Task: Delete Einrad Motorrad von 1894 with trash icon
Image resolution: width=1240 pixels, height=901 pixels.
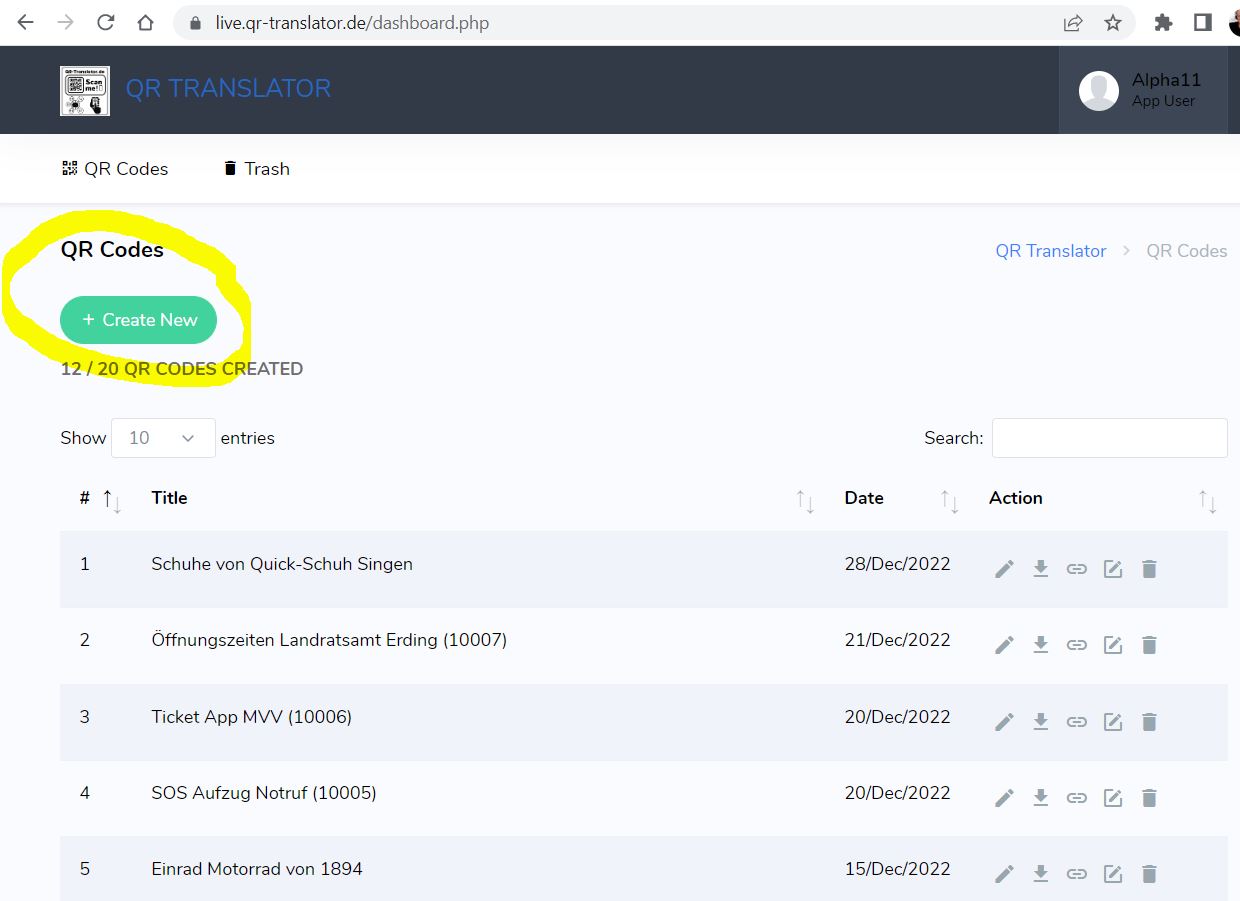Action: [x=1149, y=874]
